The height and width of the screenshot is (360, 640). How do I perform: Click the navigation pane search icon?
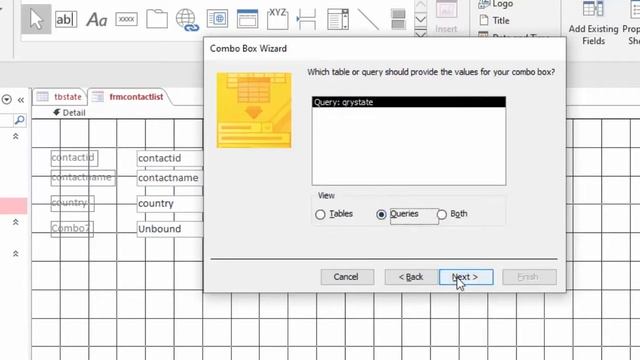19,120
